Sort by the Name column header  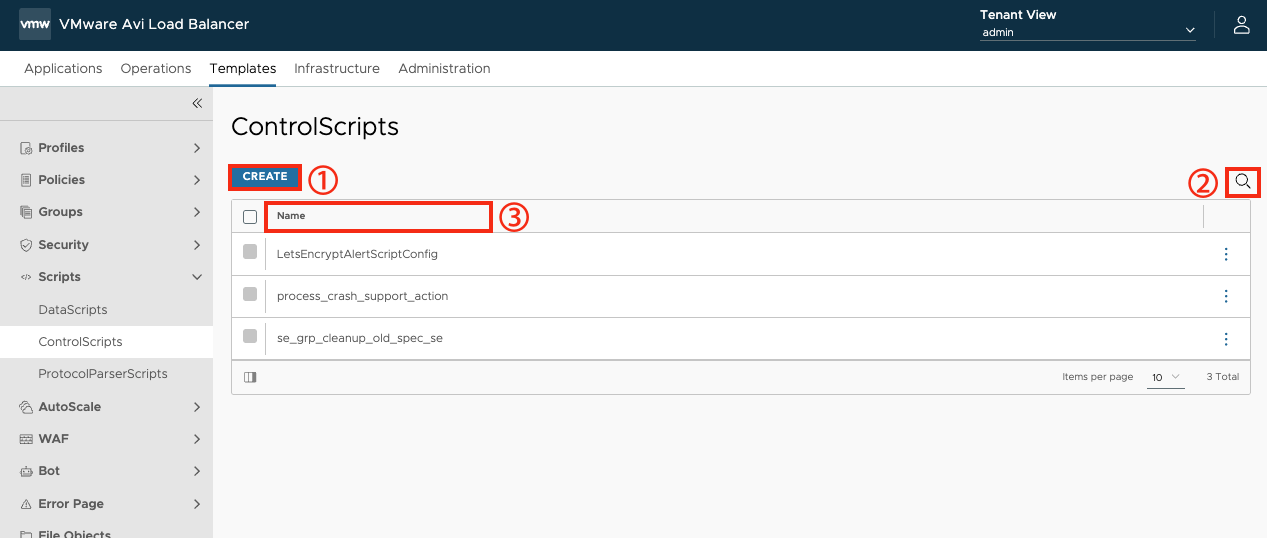coord(291,216)
